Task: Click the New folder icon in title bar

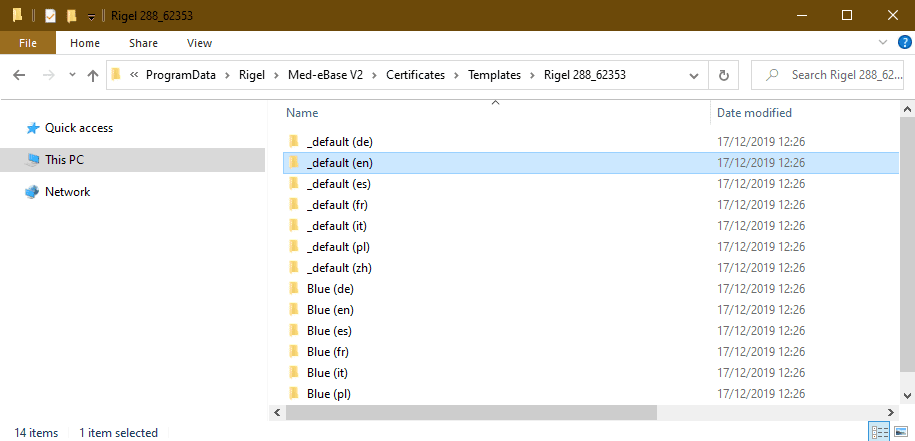Action: pyautogui.click(x=71, y=16)
